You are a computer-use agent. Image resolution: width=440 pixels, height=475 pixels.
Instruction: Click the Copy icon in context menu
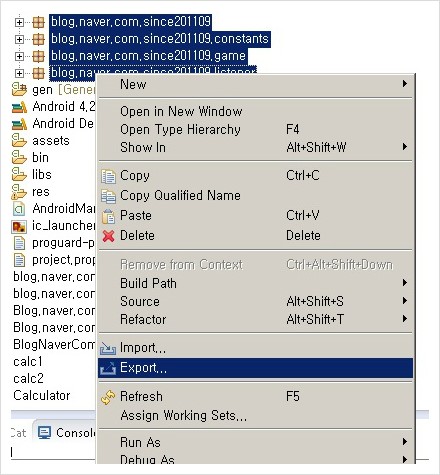tap(108, 176)
